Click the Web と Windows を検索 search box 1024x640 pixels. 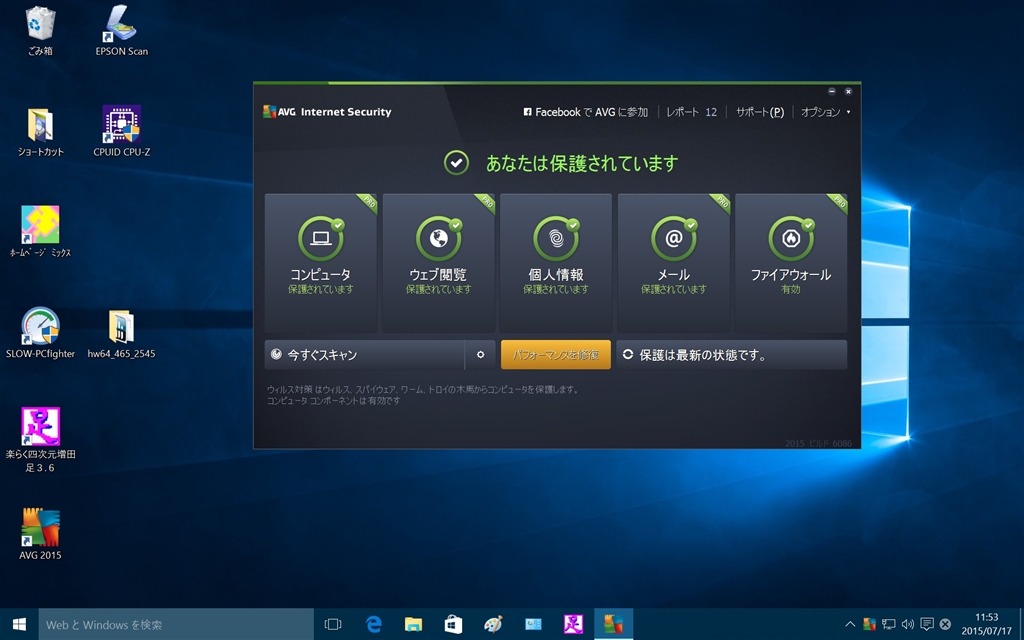pos(176,624)
